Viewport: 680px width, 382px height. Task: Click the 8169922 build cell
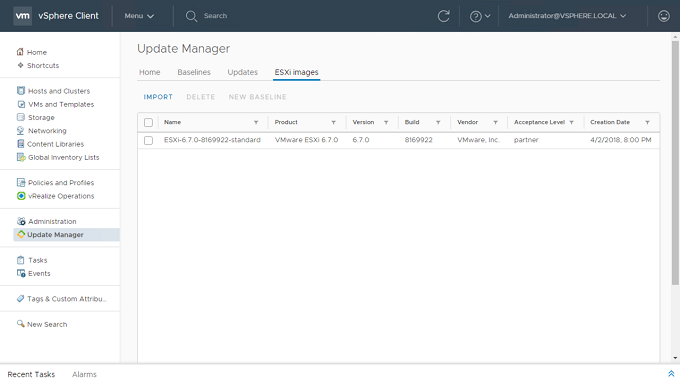418,140
